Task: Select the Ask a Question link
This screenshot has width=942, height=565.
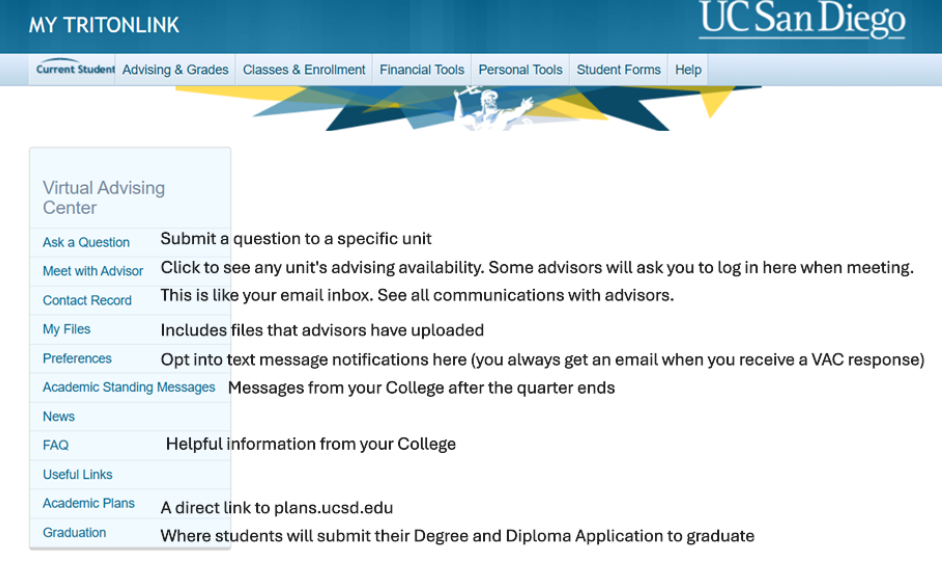Action: [x=86, y=242]
